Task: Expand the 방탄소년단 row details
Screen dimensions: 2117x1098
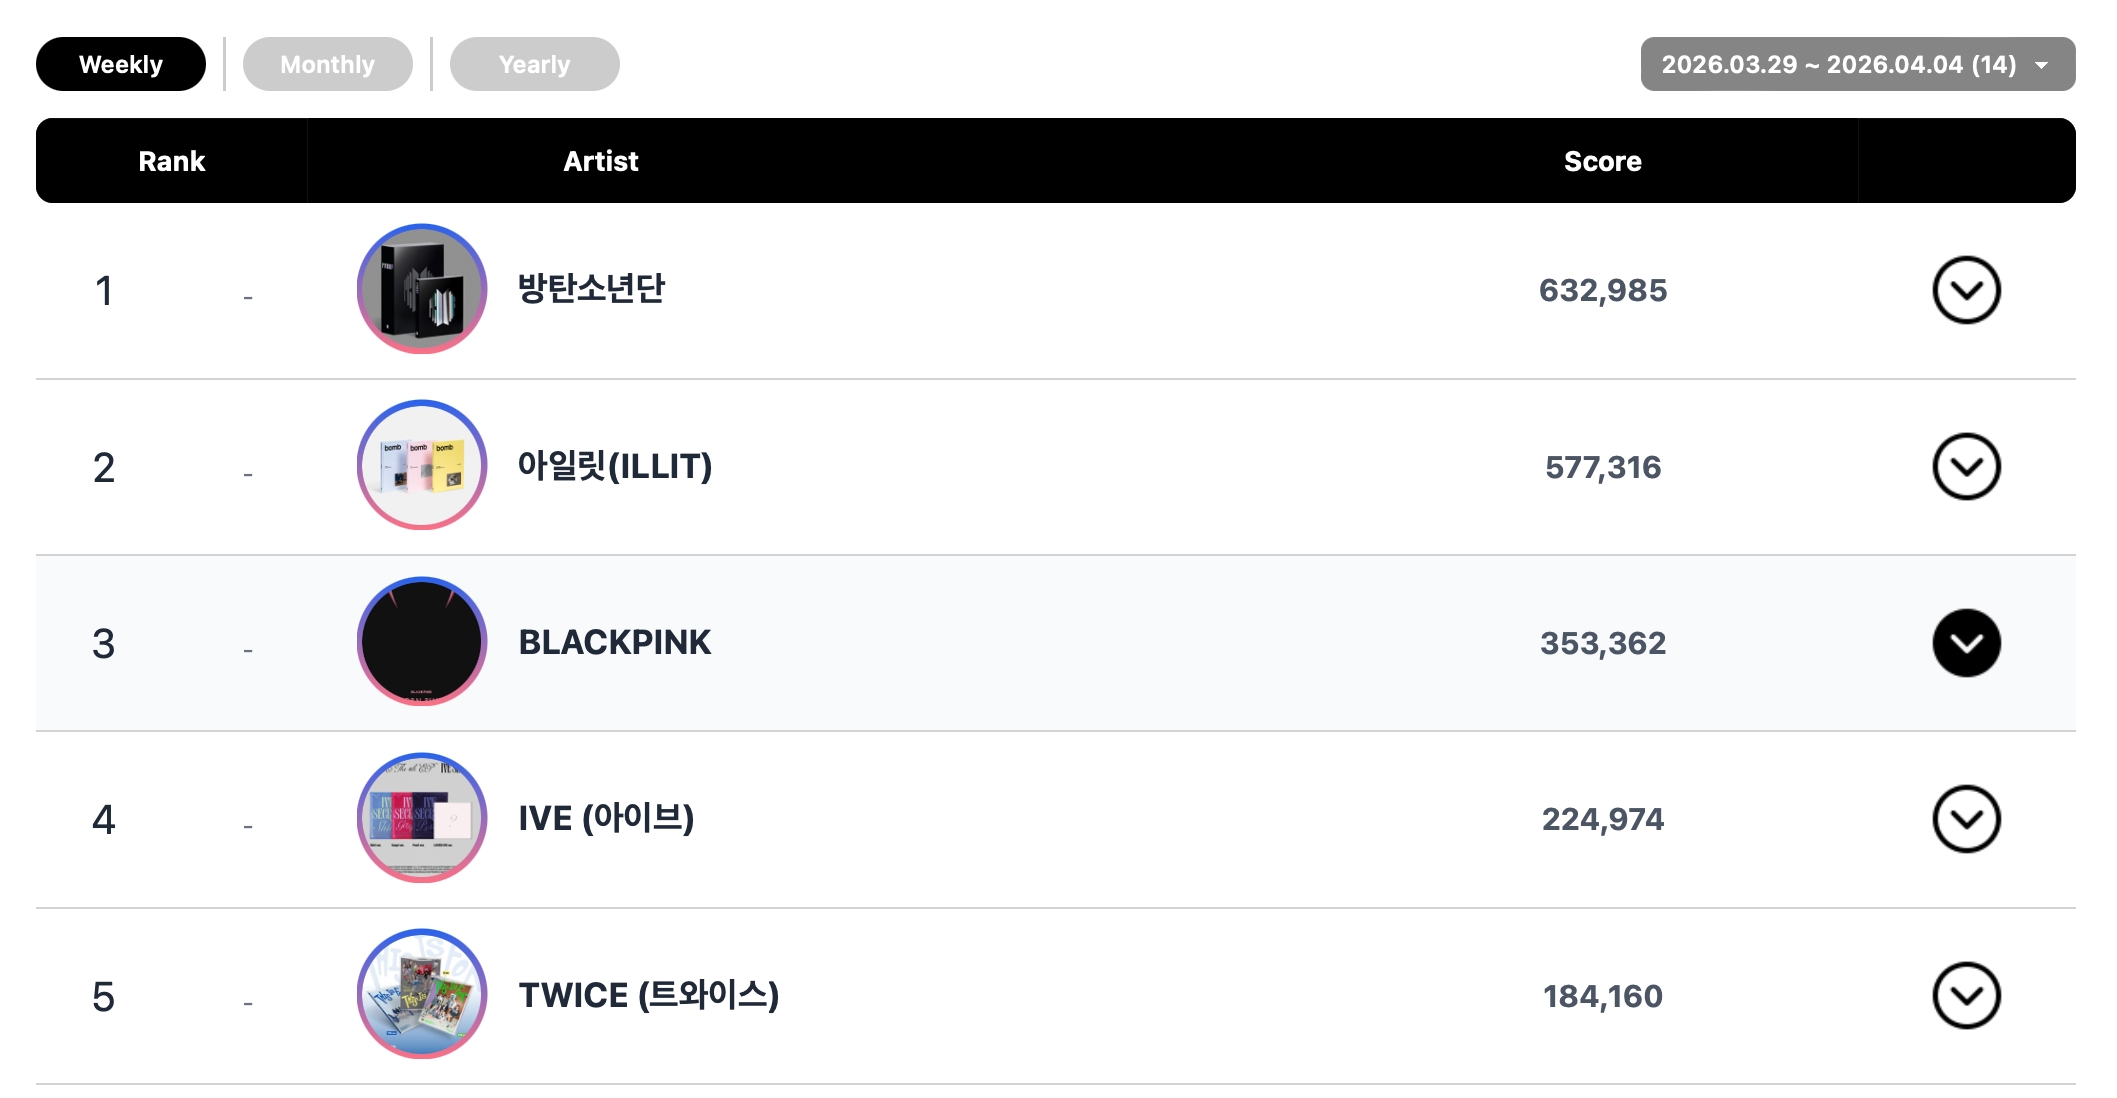Action: pyautogui.click(x=1965, y=290)
